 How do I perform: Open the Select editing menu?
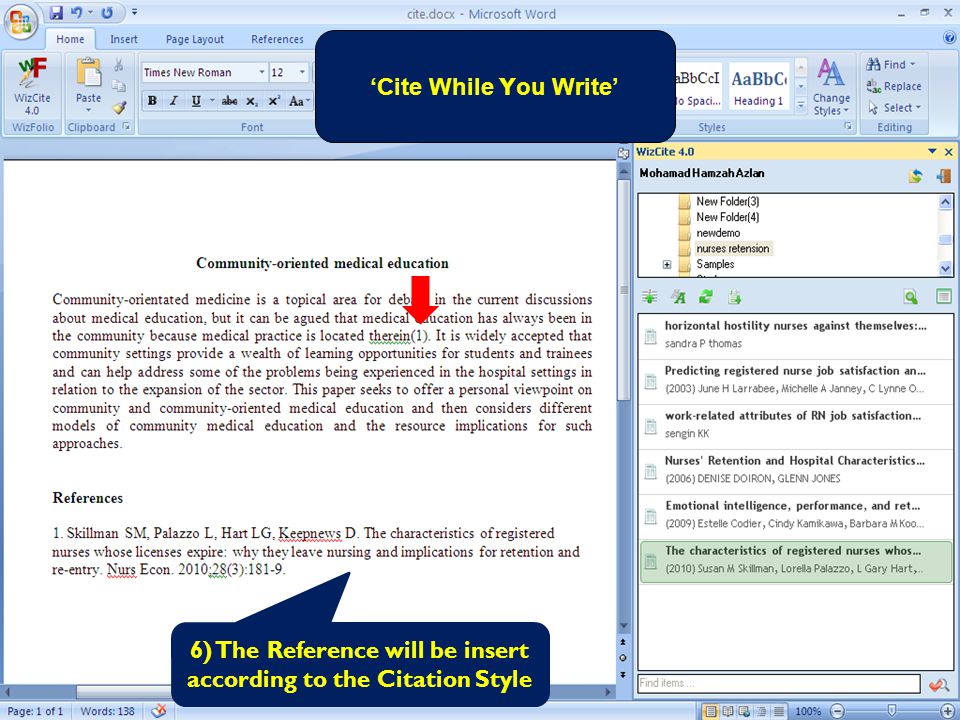tap(894, 108)
